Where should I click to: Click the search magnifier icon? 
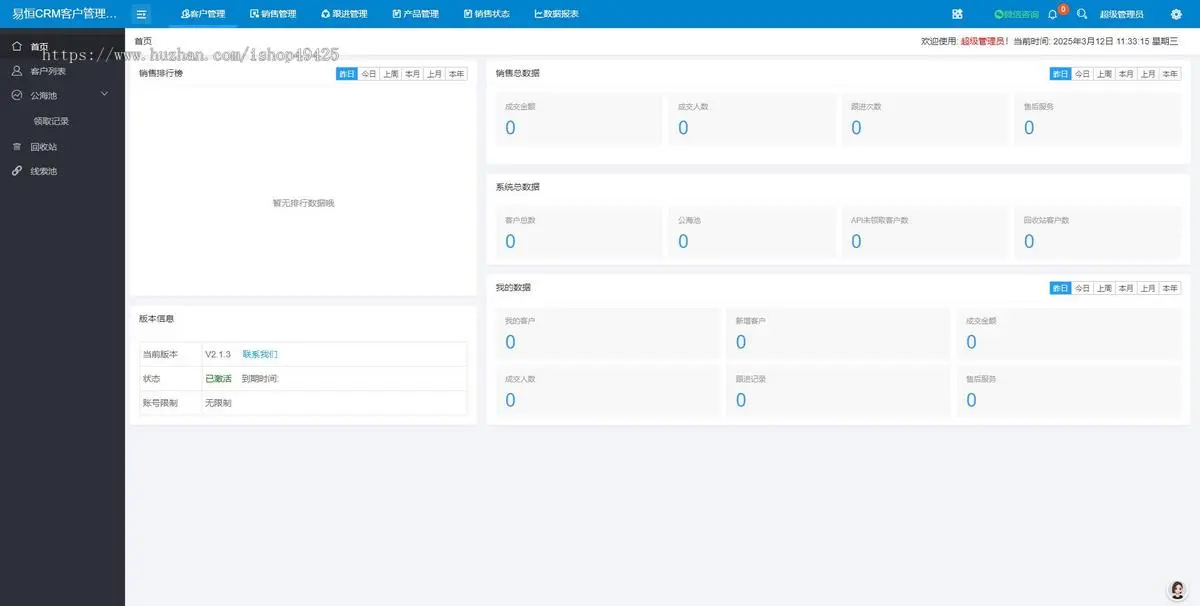tap(1082, 14)
